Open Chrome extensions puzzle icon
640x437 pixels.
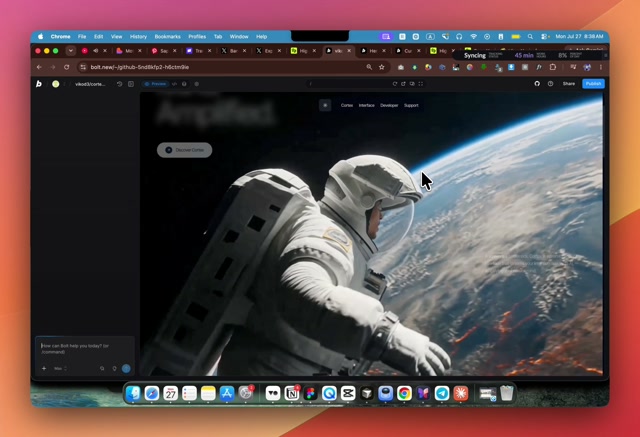(553, 67)
